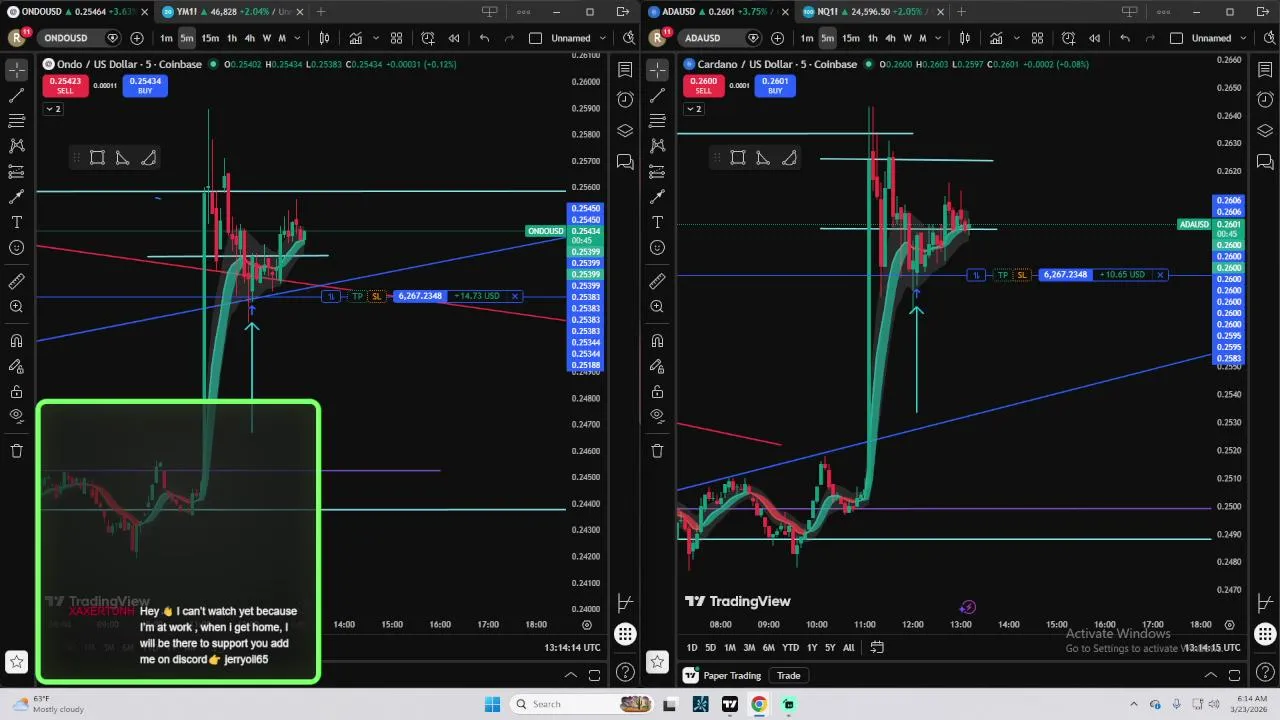Toggle magnet mode in ADAUSD window

pos(657,341)
